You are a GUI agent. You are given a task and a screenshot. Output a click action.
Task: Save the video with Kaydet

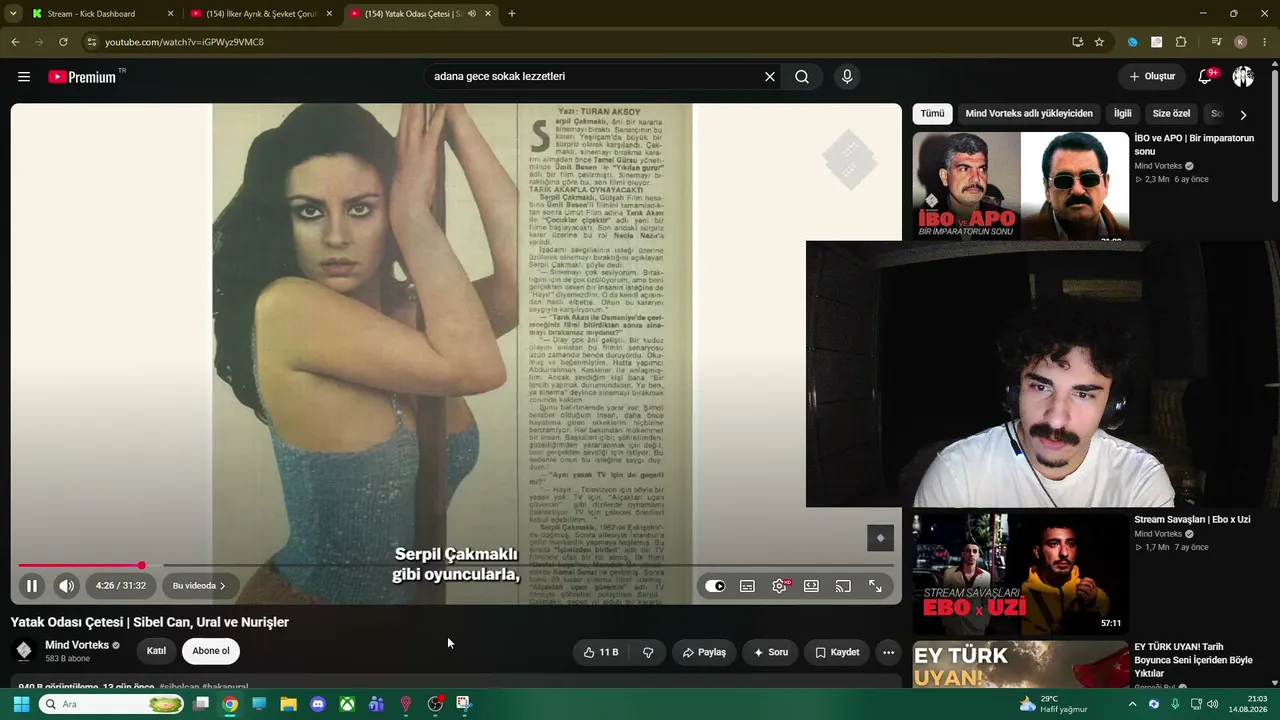click(x=837, y=652)
